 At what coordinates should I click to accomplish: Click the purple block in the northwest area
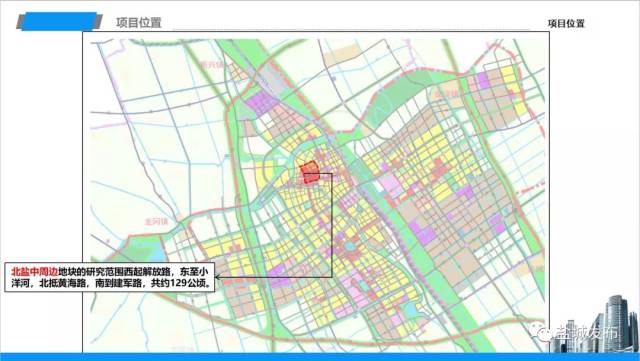[261, 102]
